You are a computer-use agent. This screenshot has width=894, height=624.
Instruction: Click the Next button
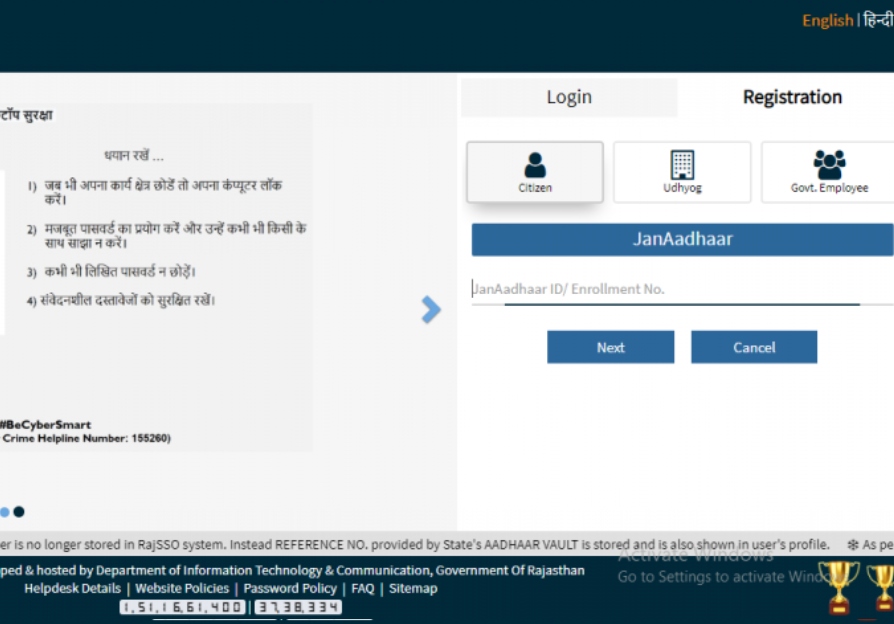click(610, 347)
